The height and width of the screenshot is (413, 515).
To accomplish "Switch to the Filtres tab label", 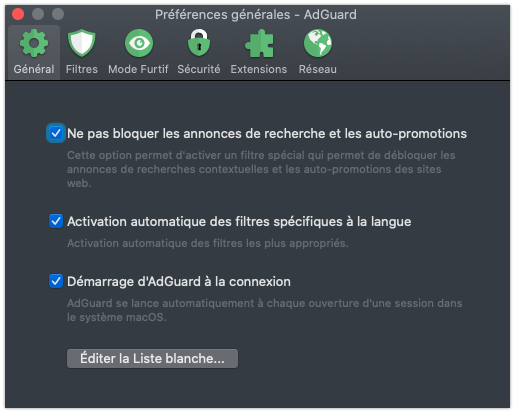I will click(x=82, y=69).
